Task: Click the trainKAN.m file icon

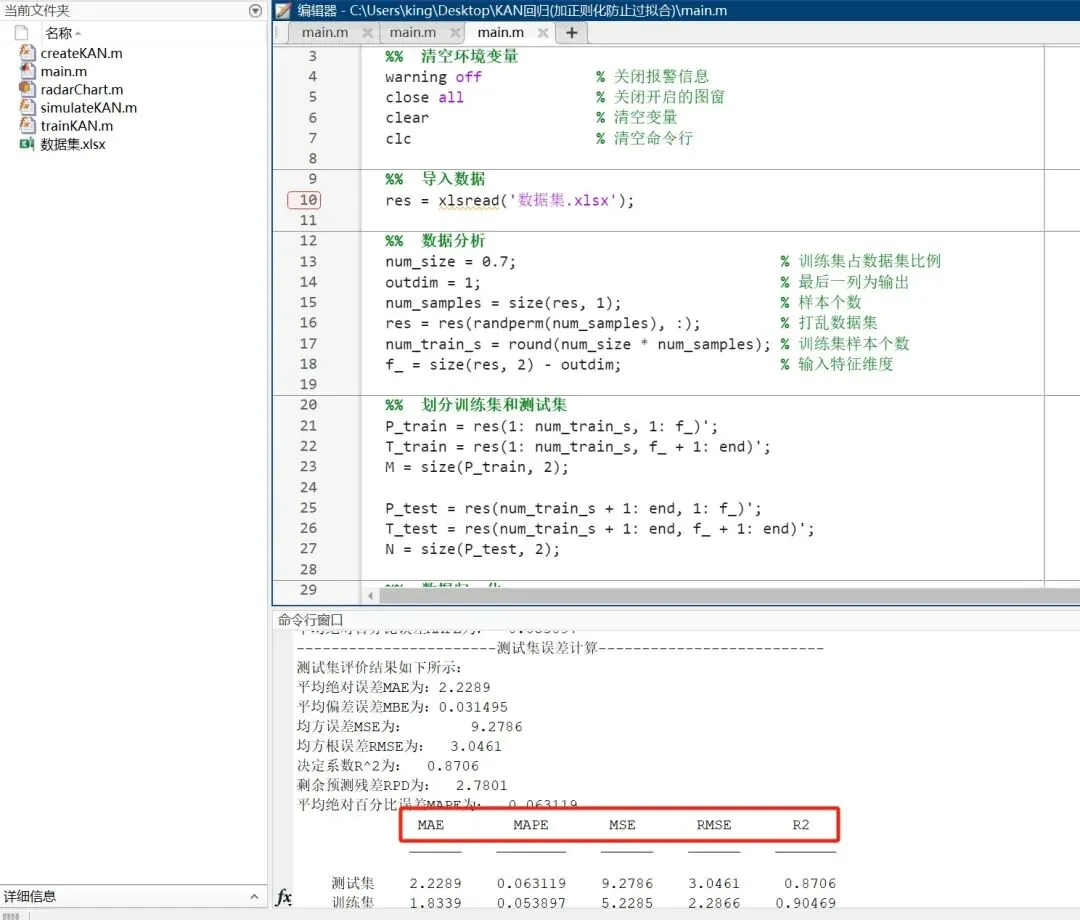Action: point(27,125)
